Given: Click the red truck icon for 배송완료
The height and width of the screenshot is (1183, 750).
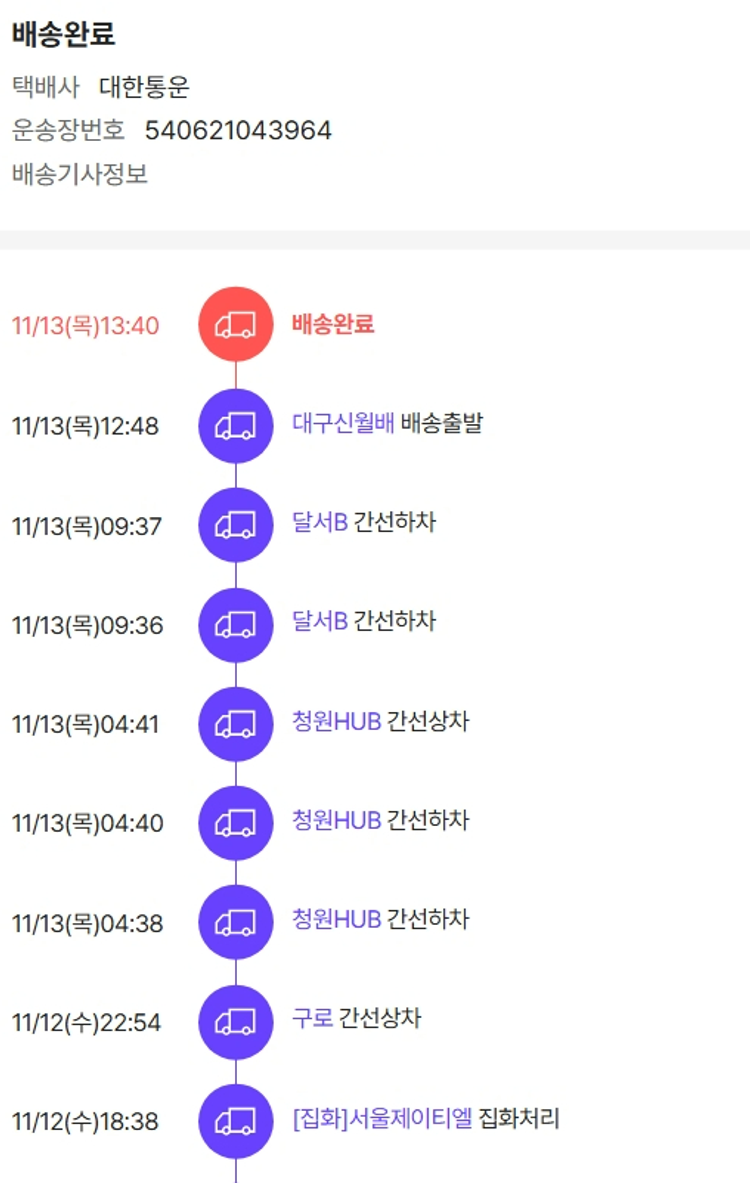Looking at the screenshot, I should (x=235, y=325).
